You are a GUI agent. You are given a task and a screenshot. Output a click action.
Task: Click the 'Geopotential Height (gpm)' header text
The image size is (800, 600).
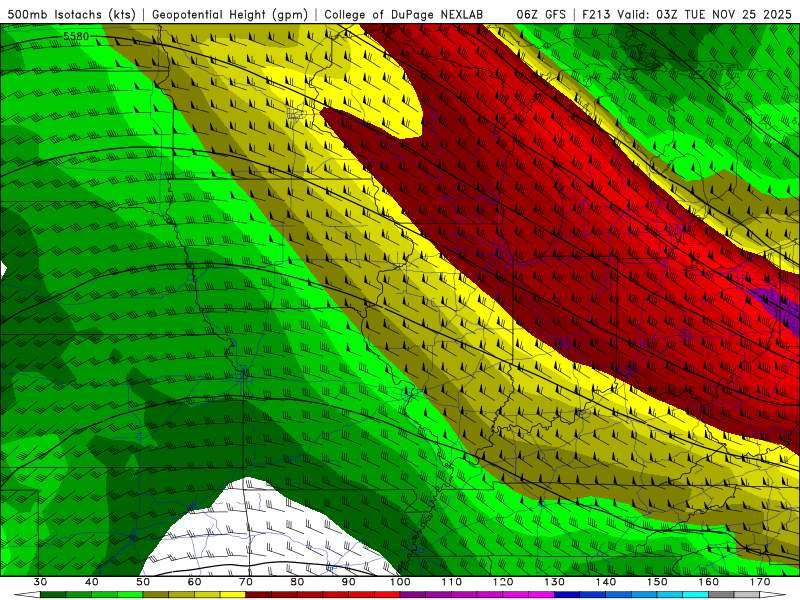[x=230, y=14]
